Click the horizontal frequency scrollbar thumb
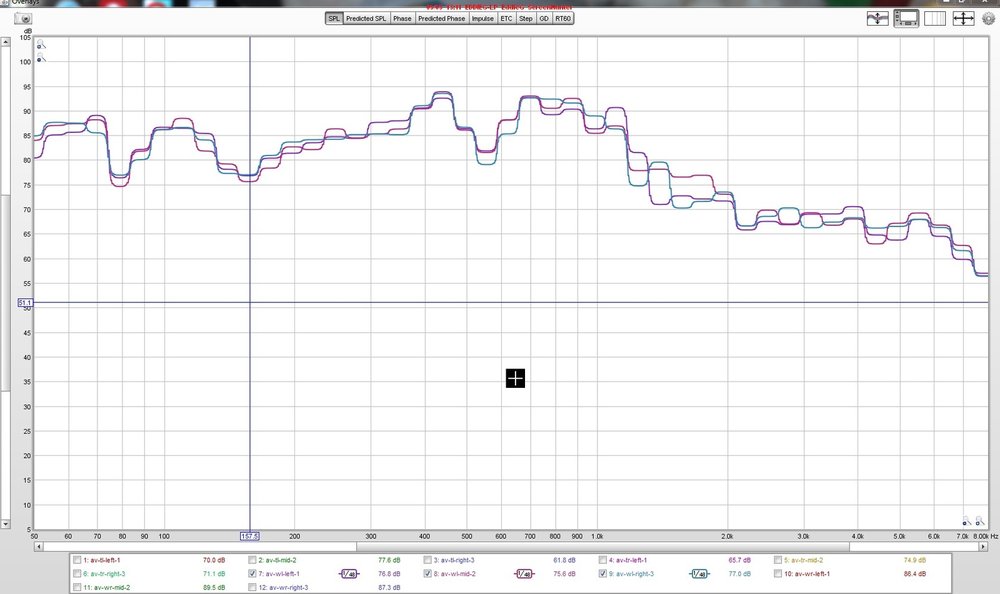The image size is (1000, 594). pyautogui.click(x=603, y=546)
